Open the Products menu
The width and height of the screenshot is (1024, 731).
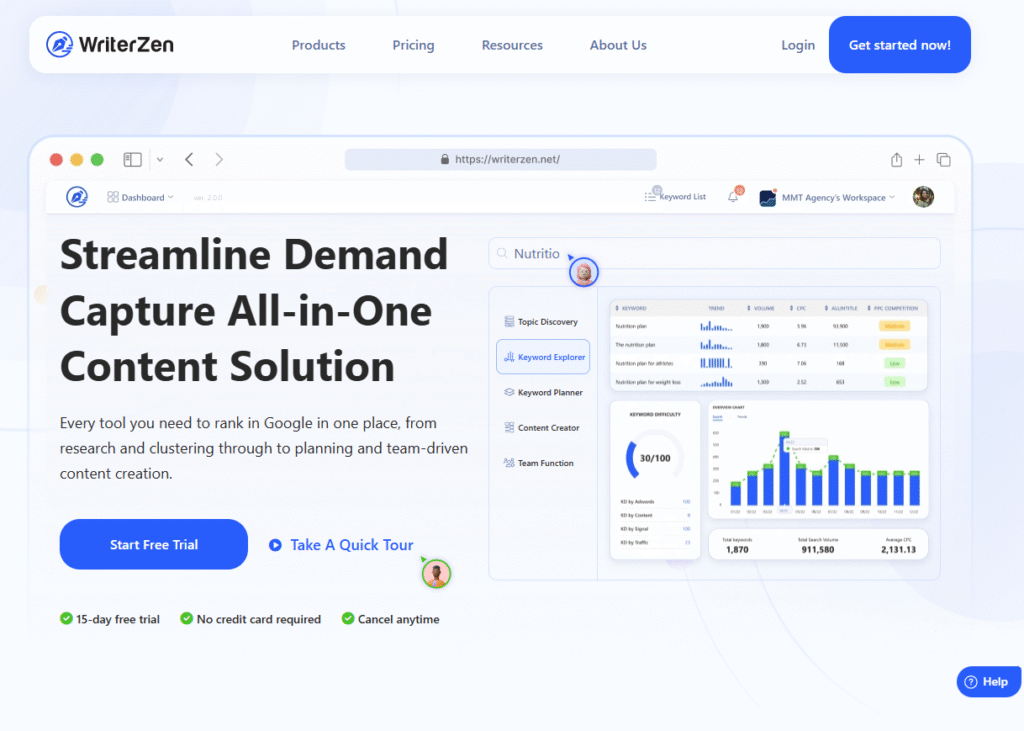point(318,45)
